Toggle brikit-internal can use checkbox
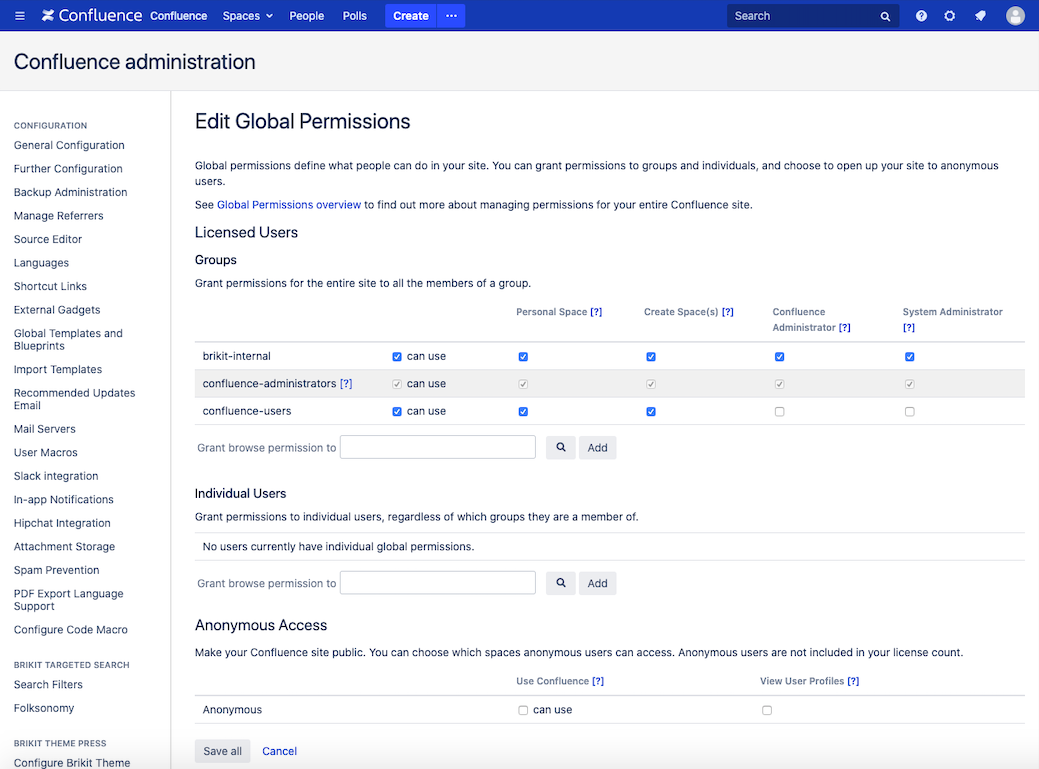 point(397,357)
